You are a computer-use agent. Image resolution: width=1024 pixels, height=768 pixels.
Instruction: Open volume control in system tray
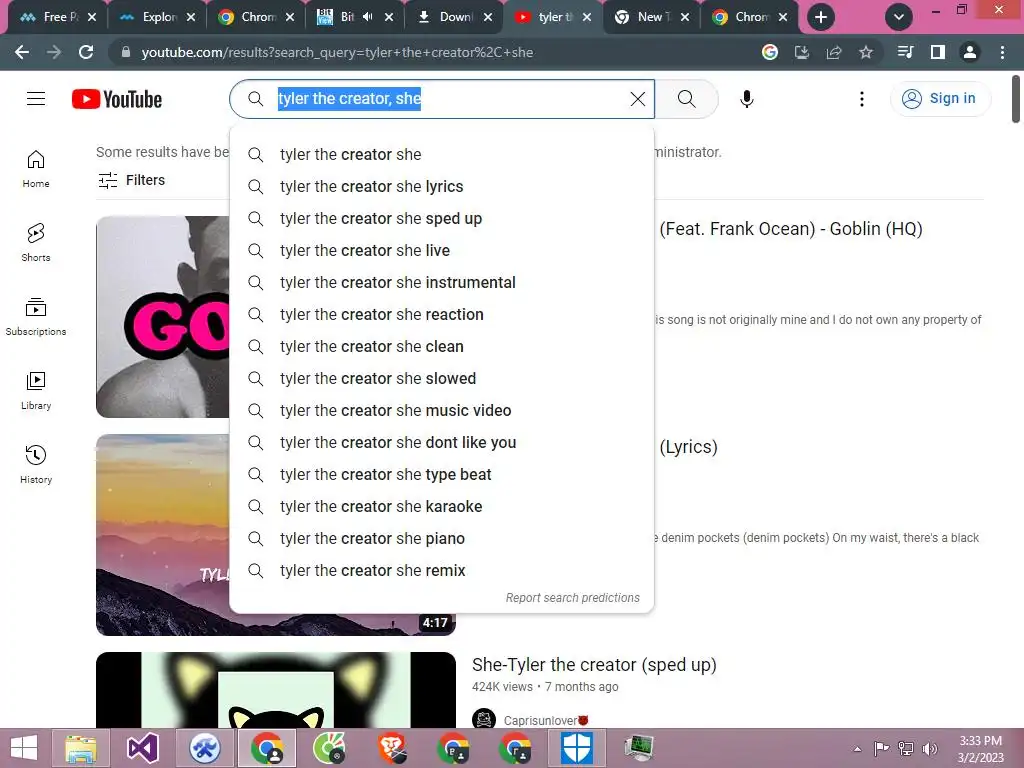[929, 748]
